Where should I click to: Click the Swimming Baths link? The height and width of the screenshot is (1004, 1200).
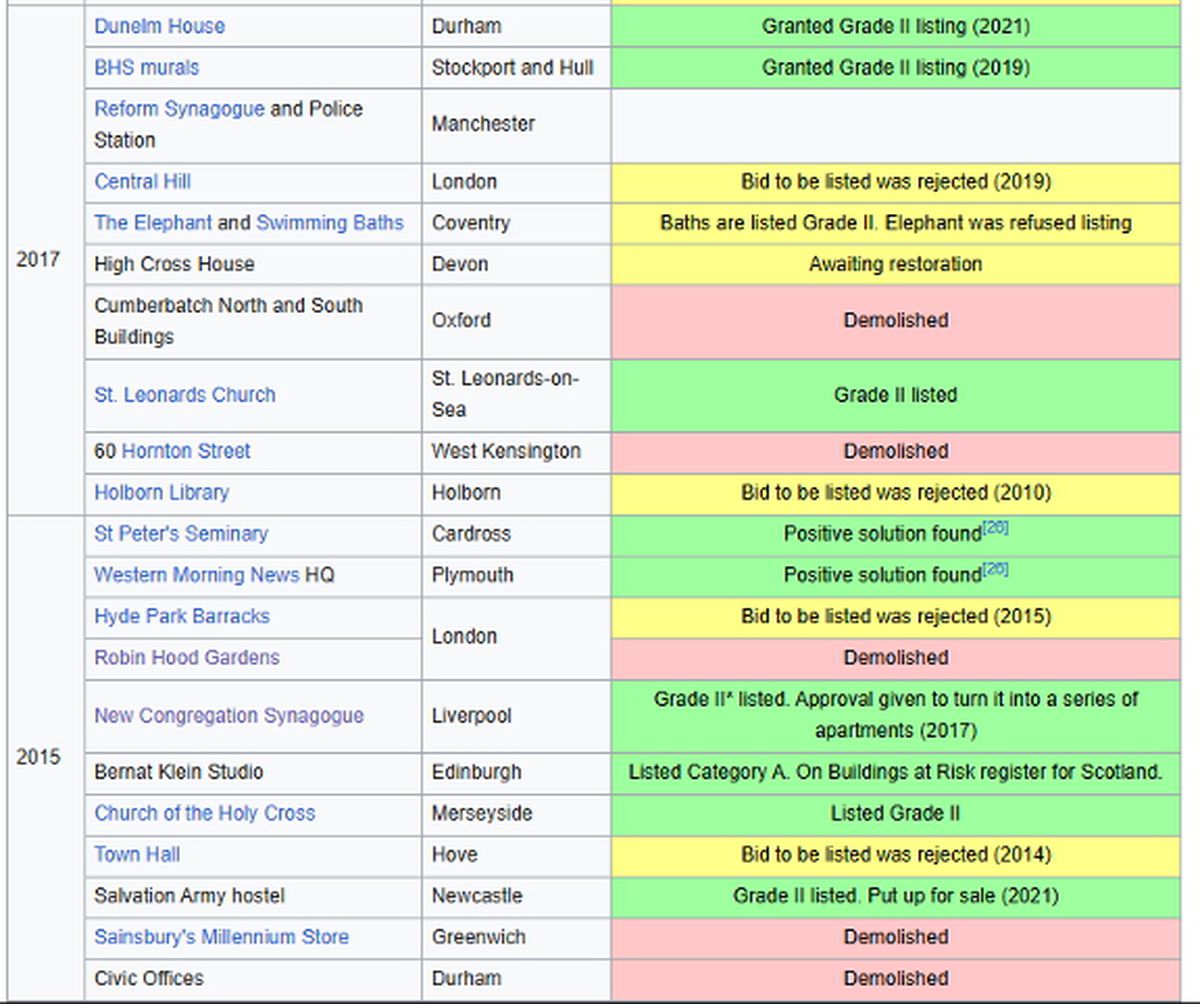point(330,222)
